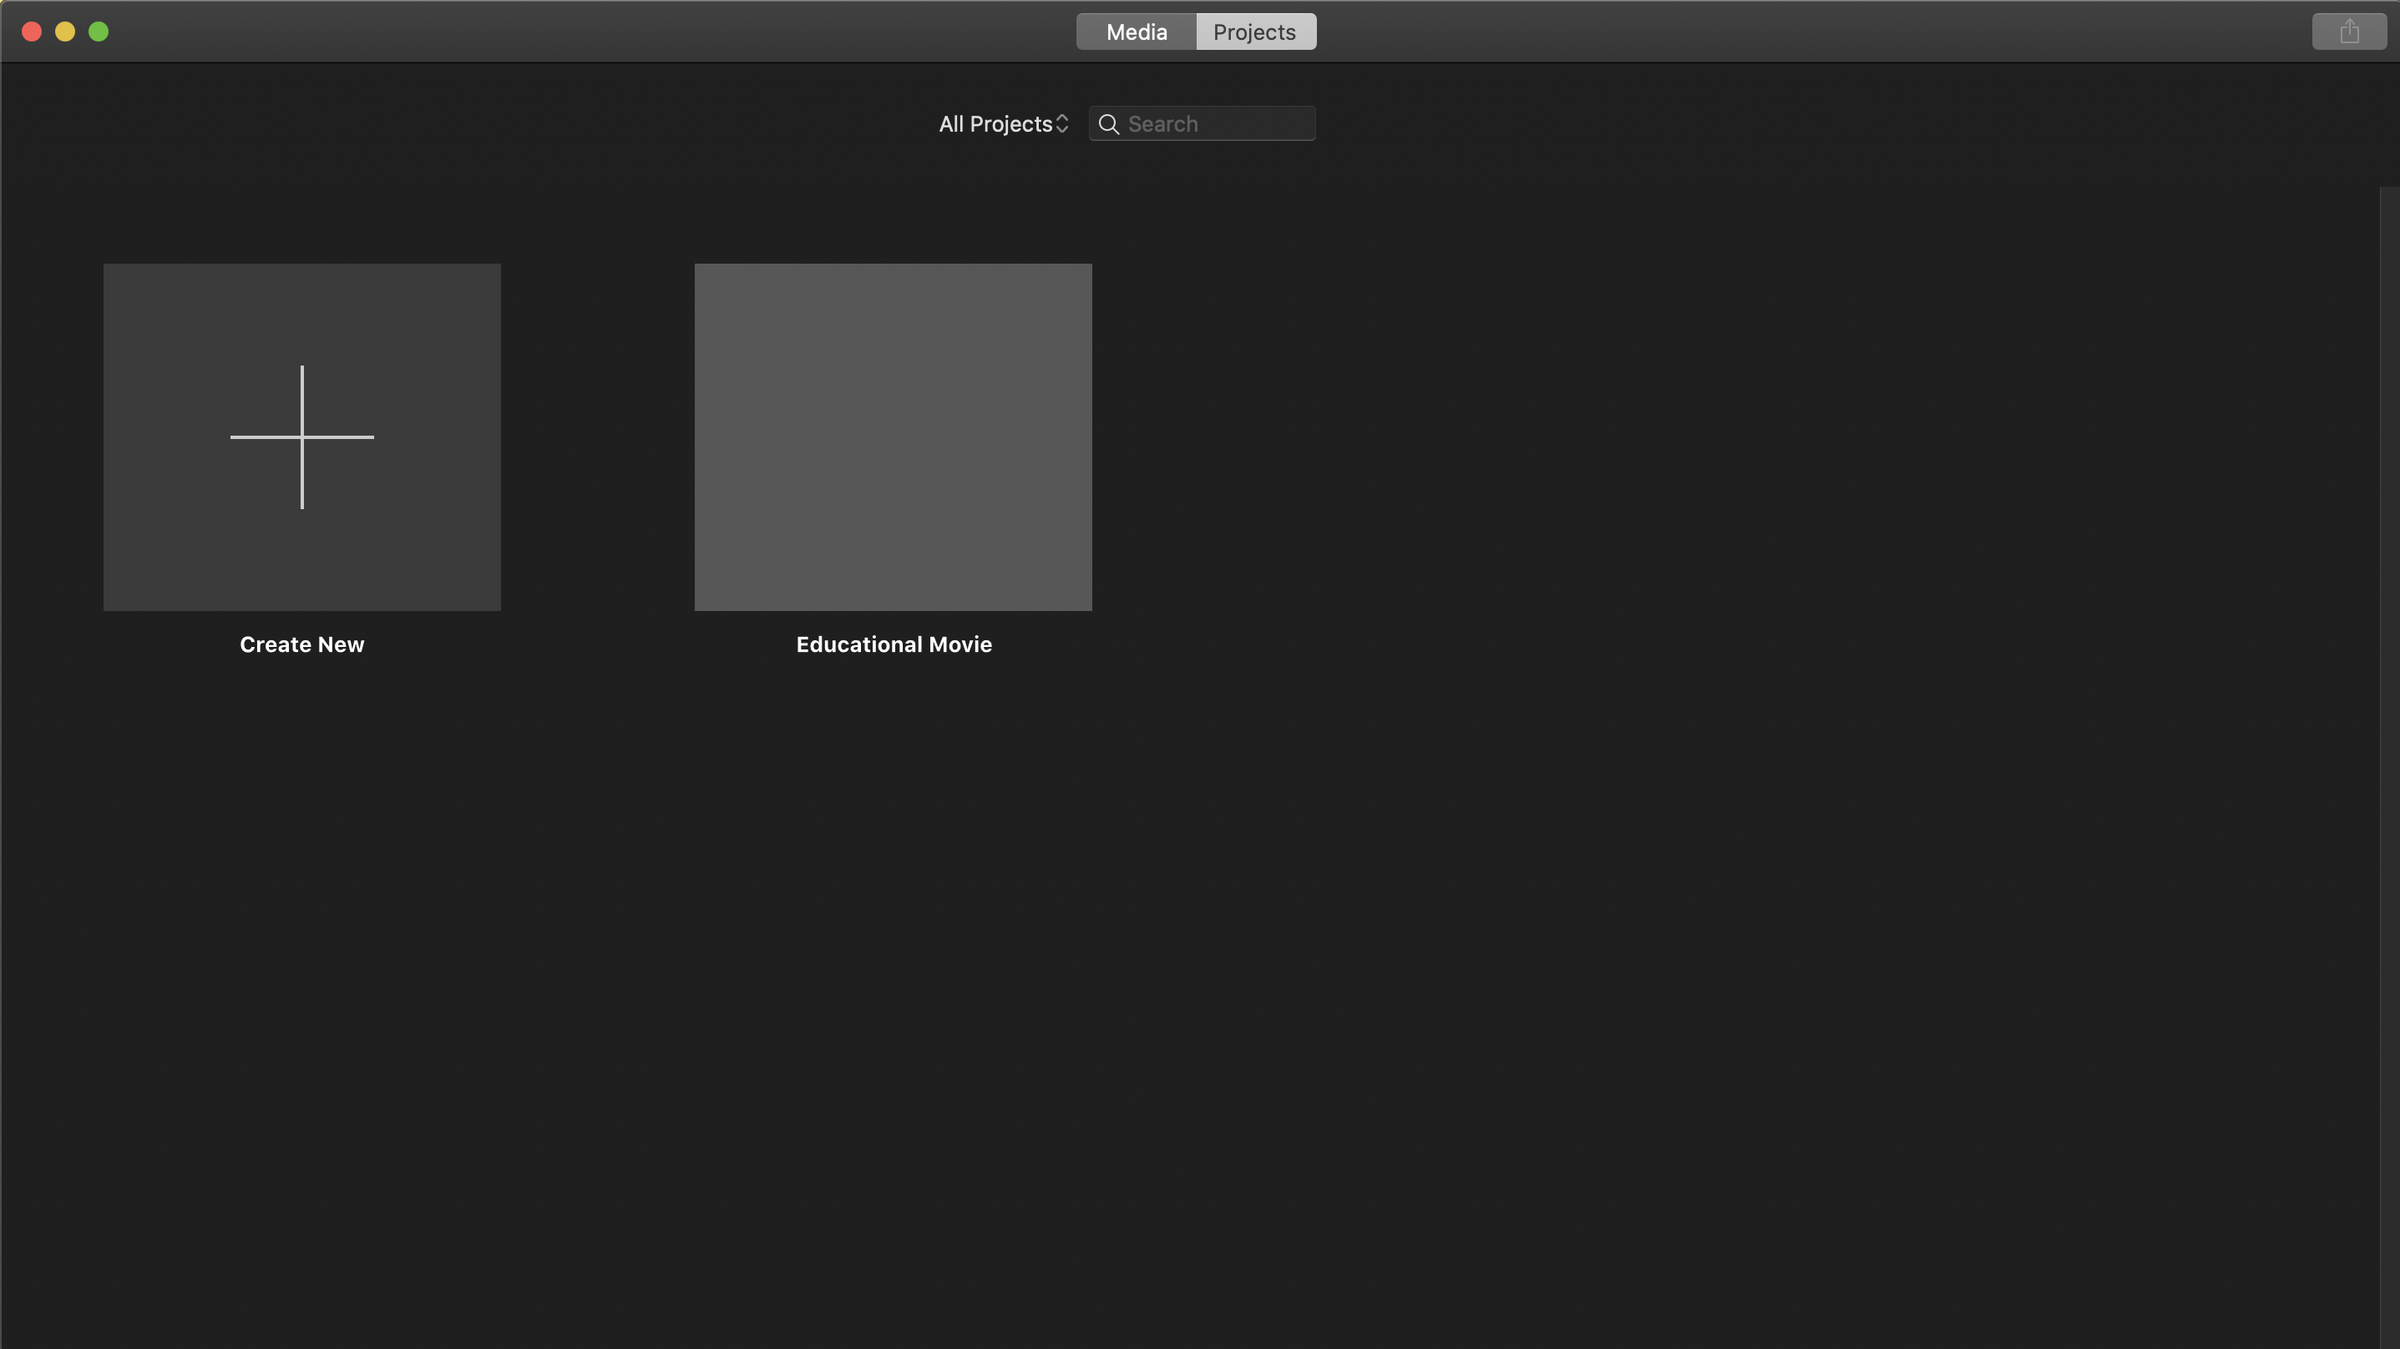Enter full screen with green button
This screenshot has height=1349, width=2400.
coord(98,32)
